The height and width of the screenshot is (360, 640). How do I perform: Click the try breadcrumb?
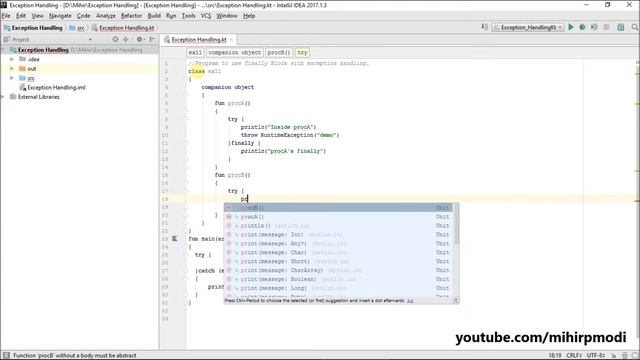click(302, 53)
